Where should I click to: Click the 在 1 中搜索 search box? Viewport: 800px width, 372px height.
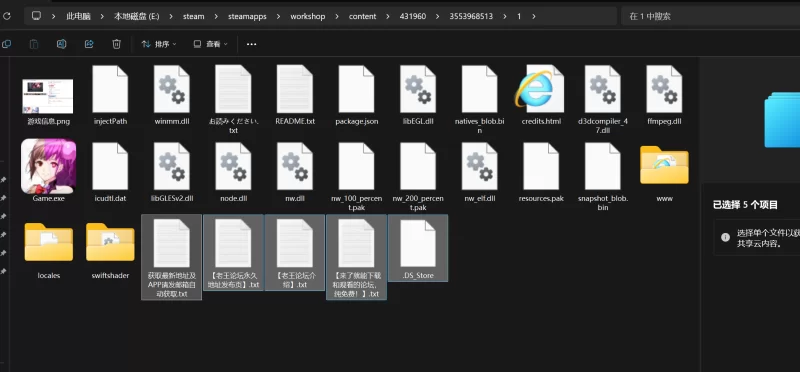tap(710, 16)
